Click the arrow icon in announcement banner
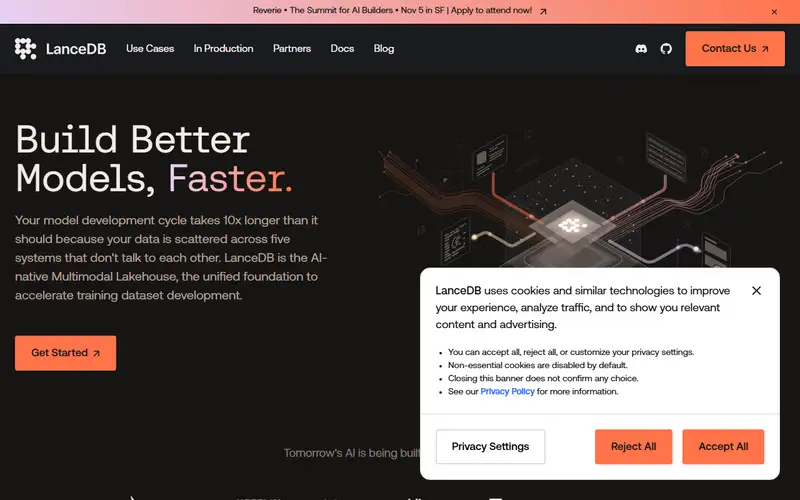 point(543,11)
